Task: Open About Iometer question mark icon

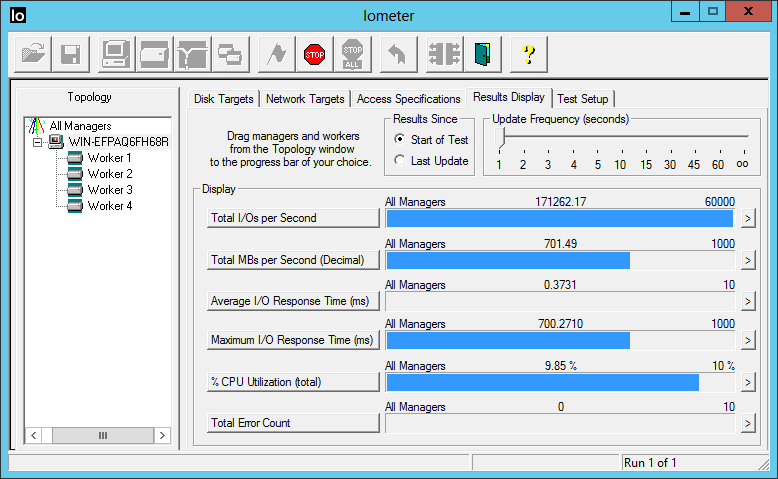Action: tap(528, 54)
